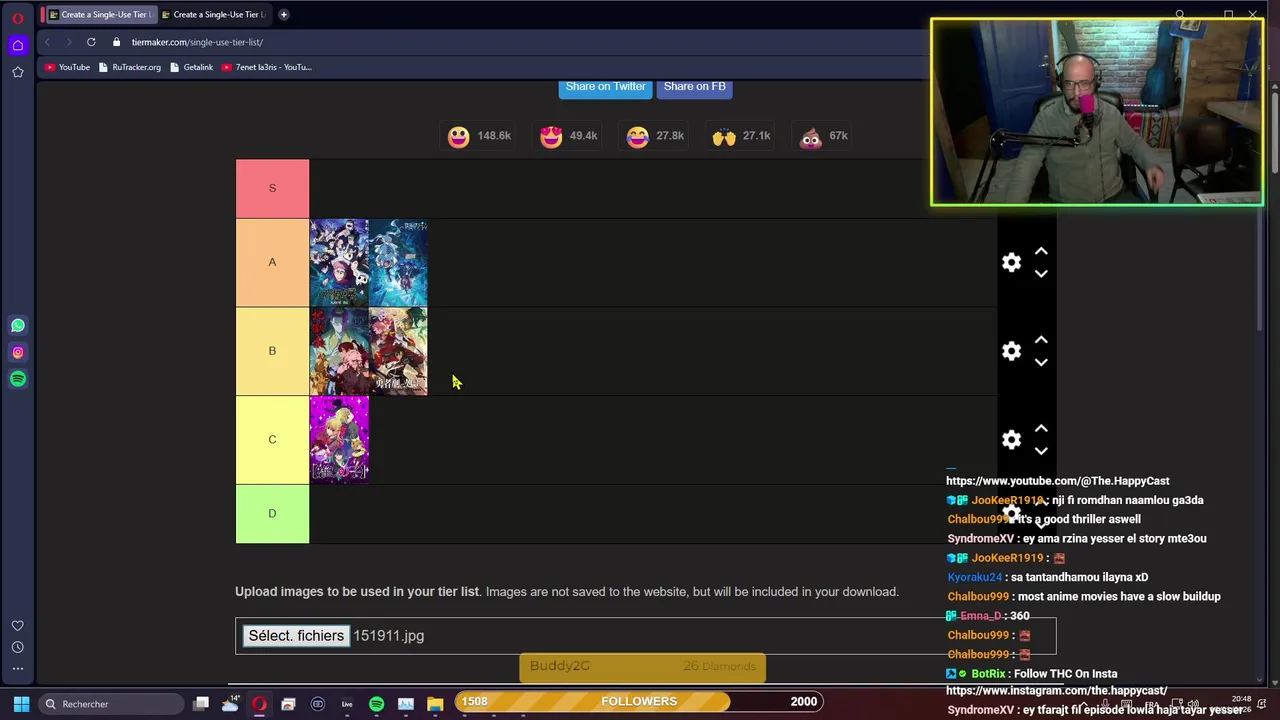The width and height of the screenshot is (1280, 720).
Task: Open the YouTube bookmark
Action: coord(68,67)
